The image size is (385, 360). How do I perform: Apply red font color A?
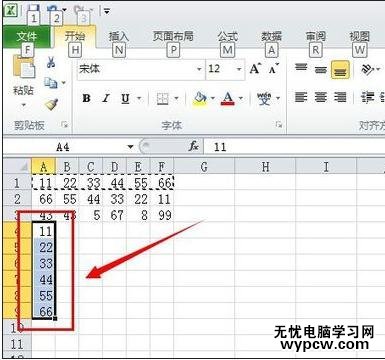tap(228, 99)
